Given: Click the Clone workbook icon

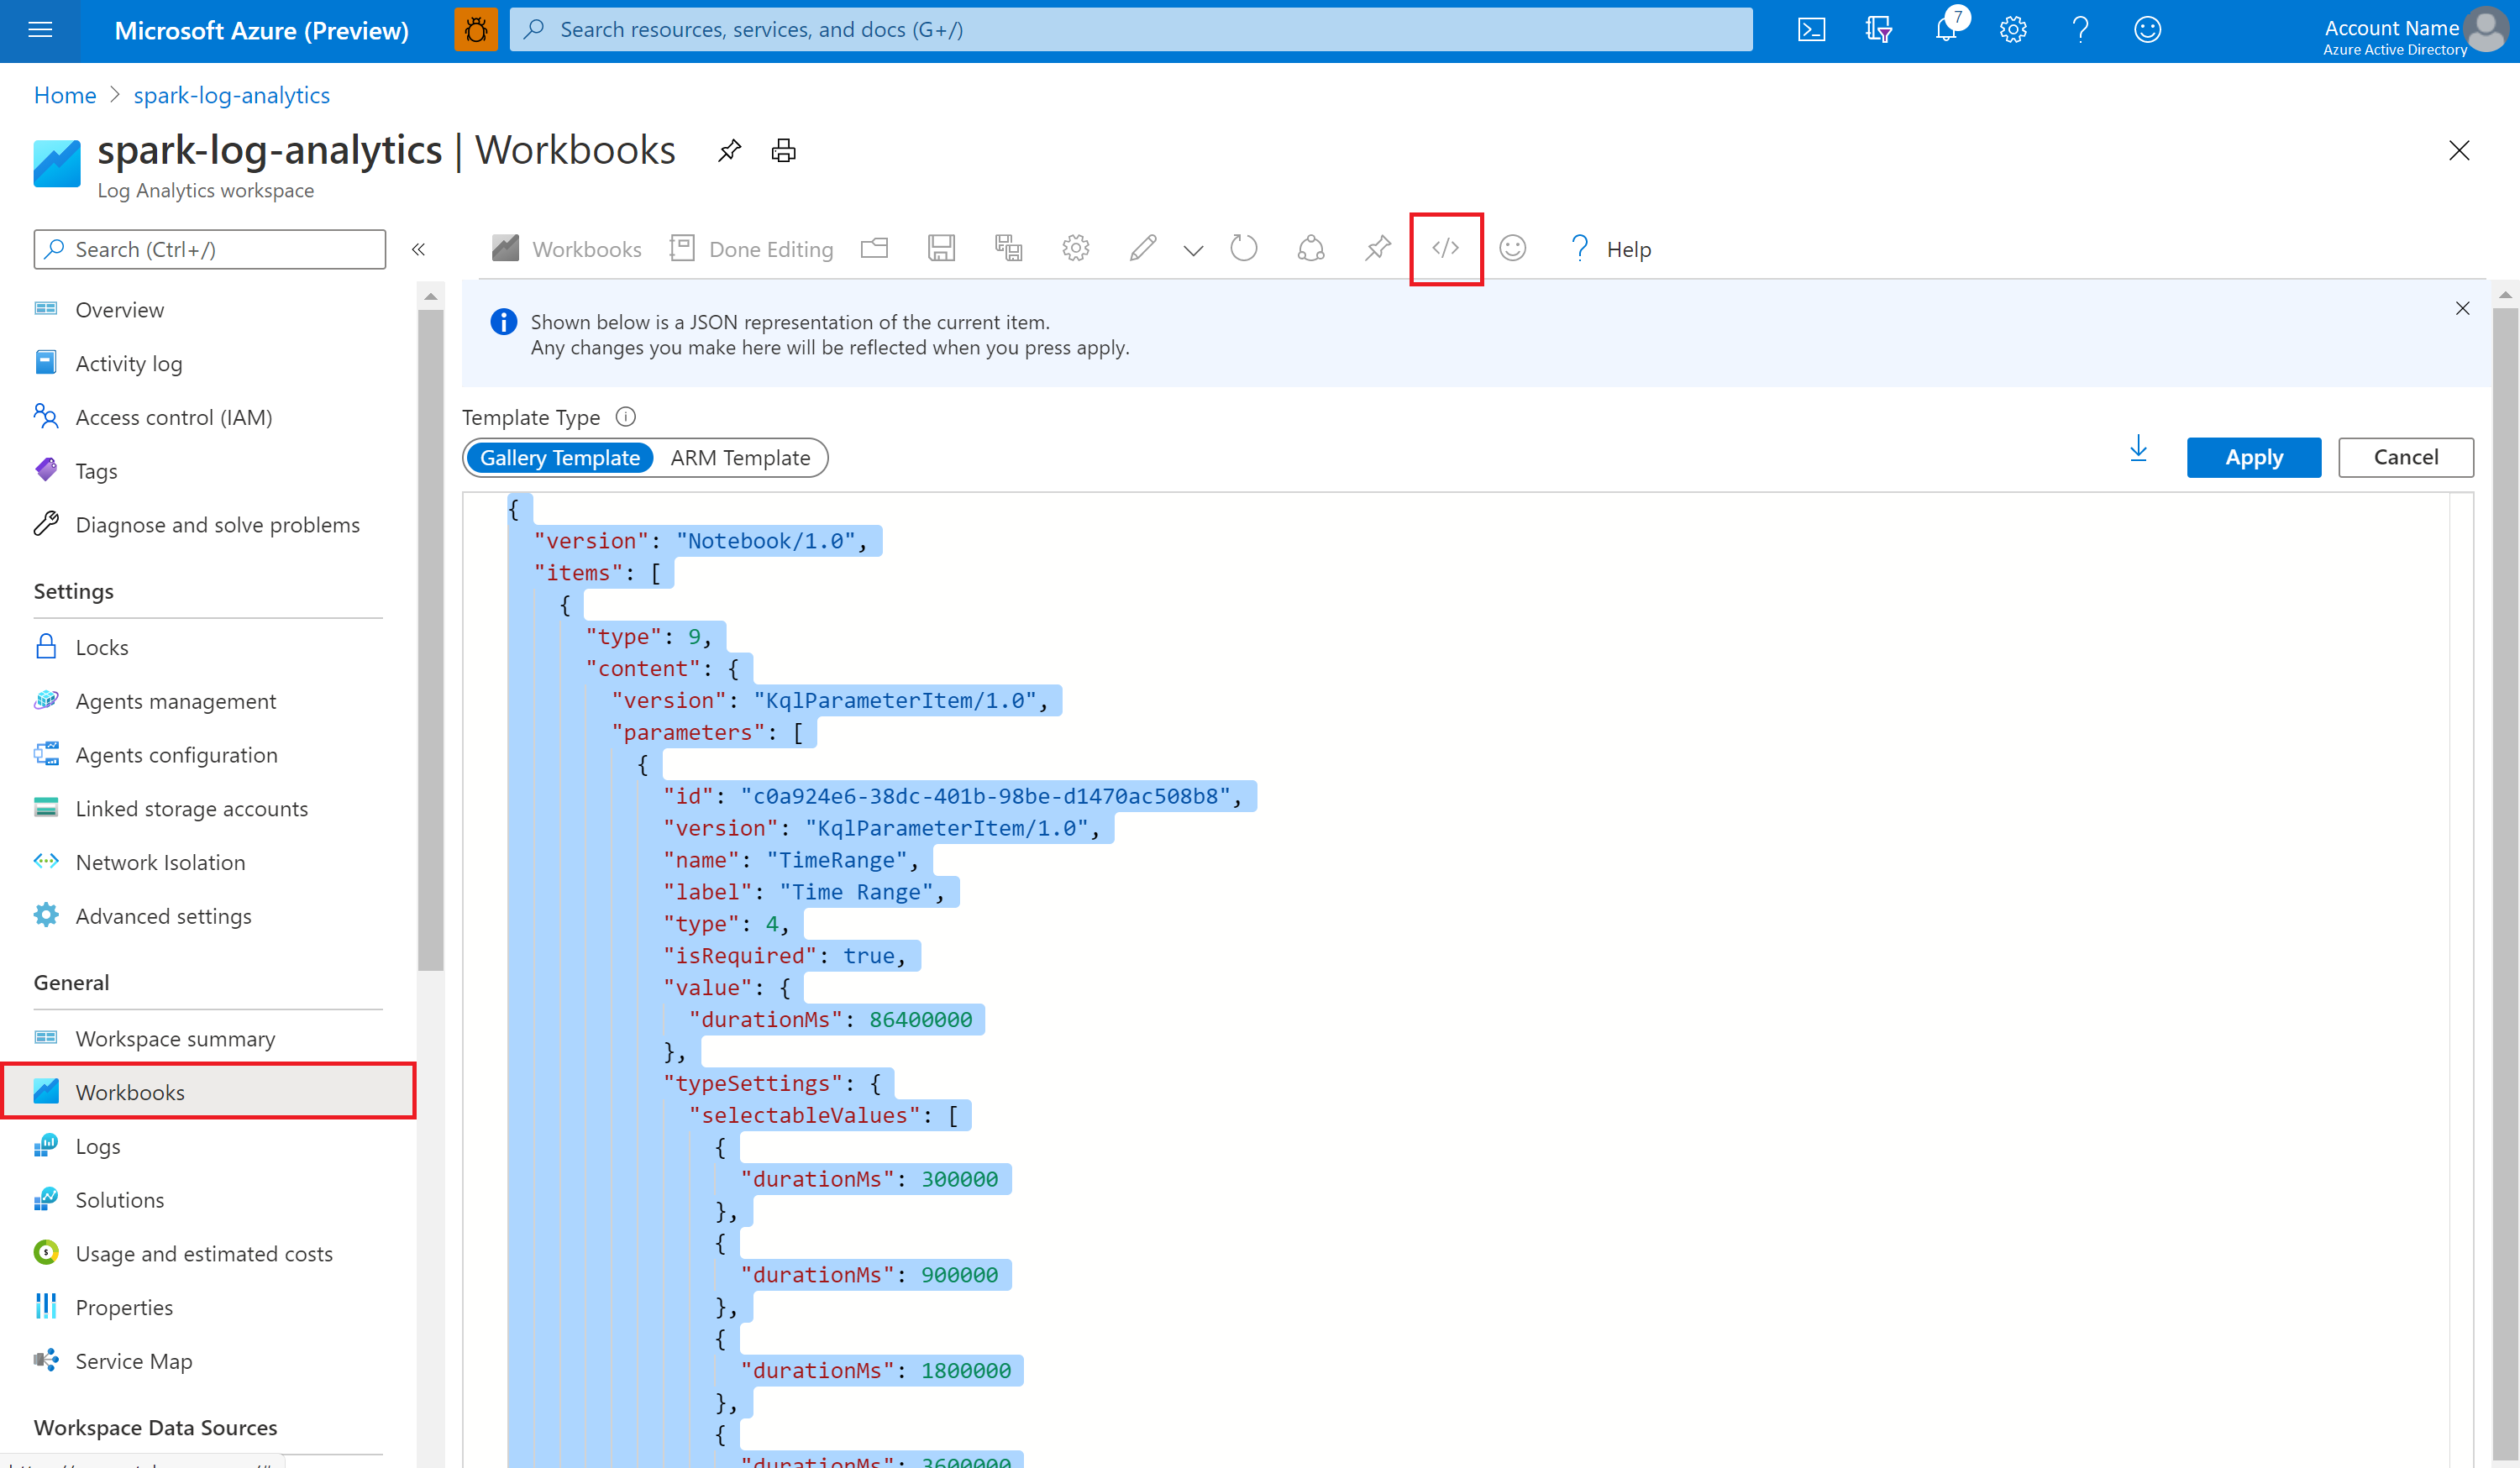Looking at the screenshot, I should pyautogui.click(x=1010, y=248).
